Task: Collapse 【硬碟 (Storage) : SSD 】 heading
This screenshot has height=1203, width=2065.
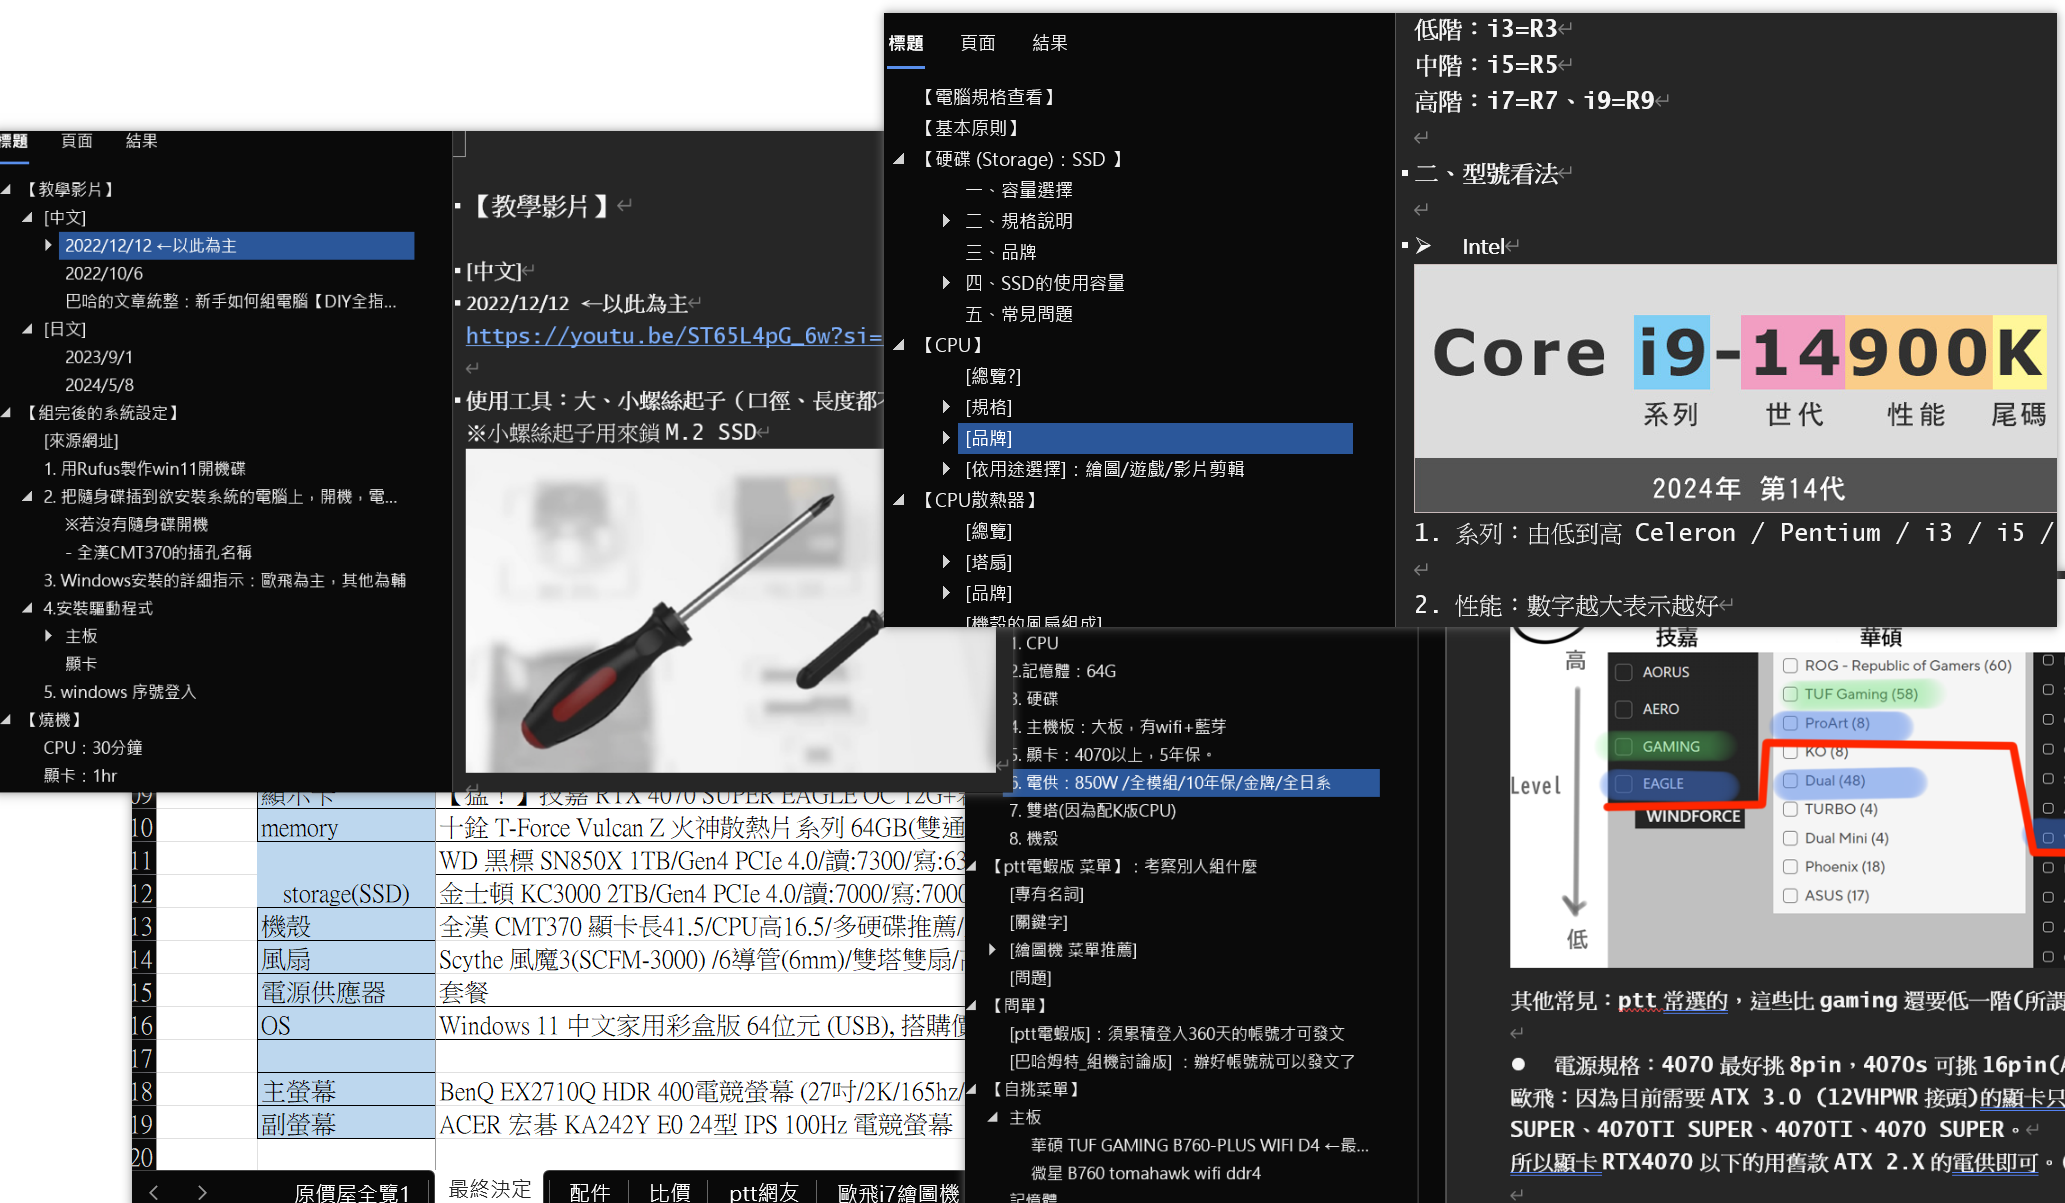Action: (899, 159)
